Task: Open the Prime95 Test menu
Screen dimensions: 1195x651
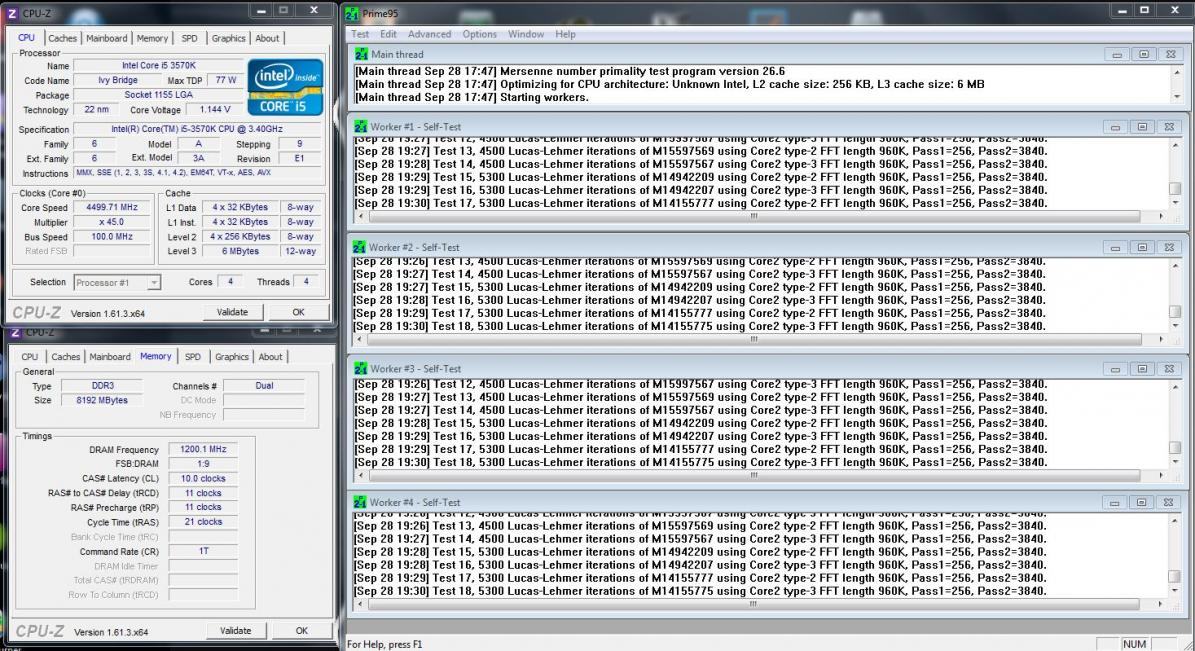Action: 360,34
